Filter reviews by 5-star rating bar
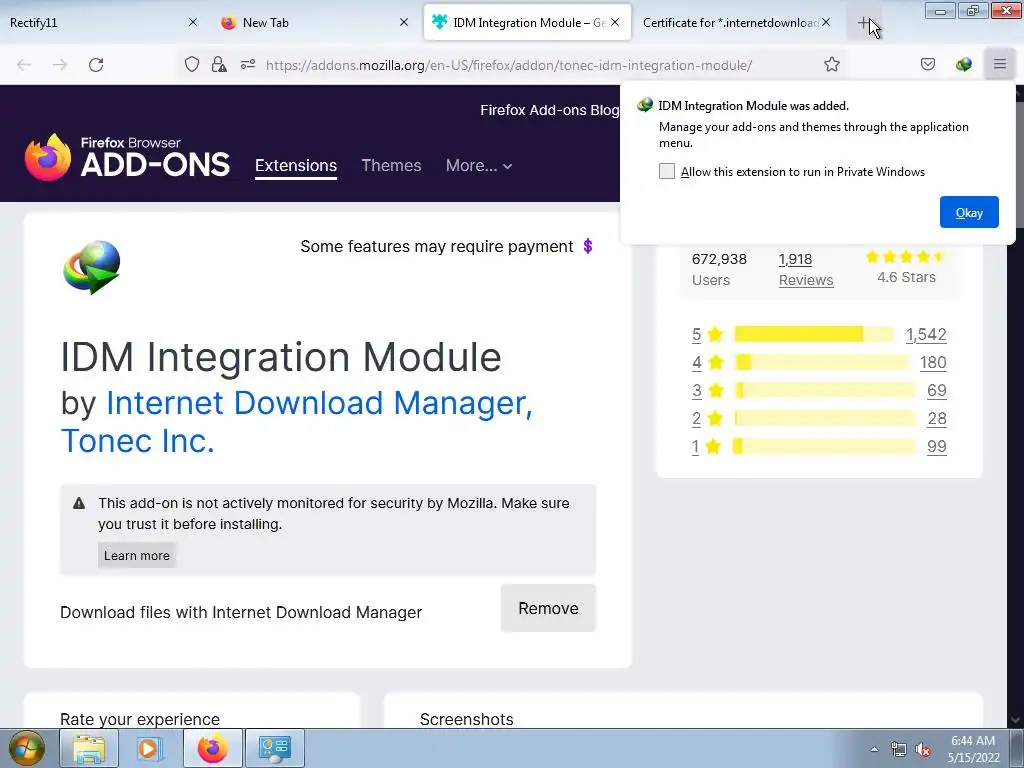The width and height of the screenshot is (1024, 768). point(813,334)
